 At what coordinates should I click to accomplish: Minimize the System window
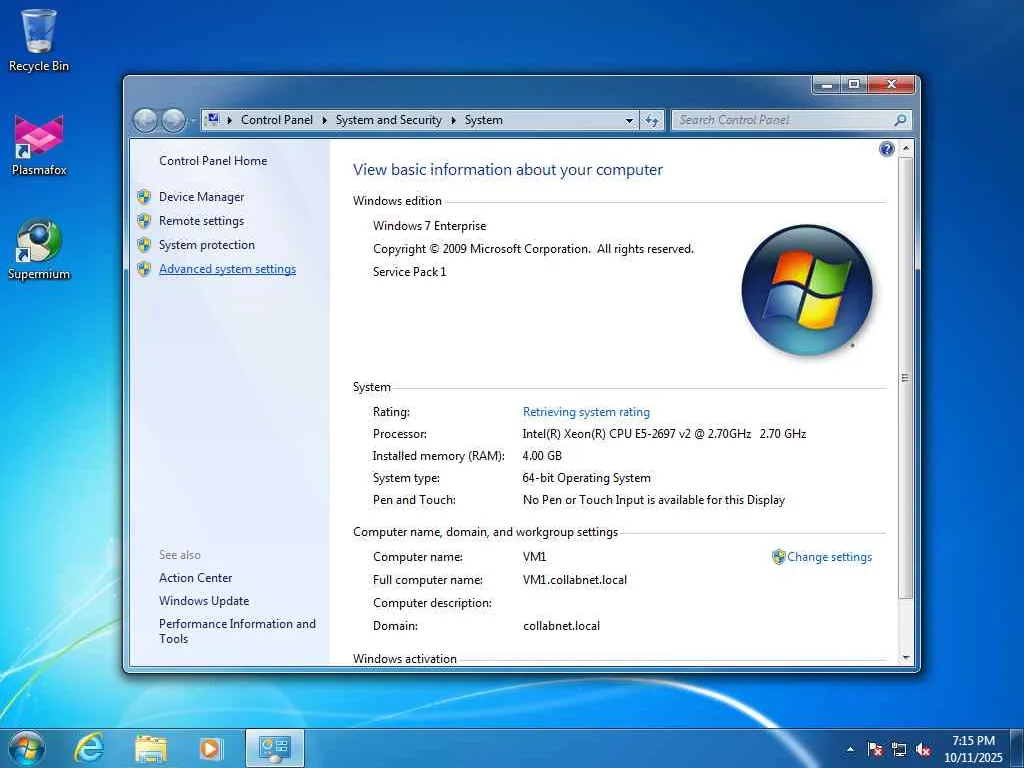coord(827,84)
